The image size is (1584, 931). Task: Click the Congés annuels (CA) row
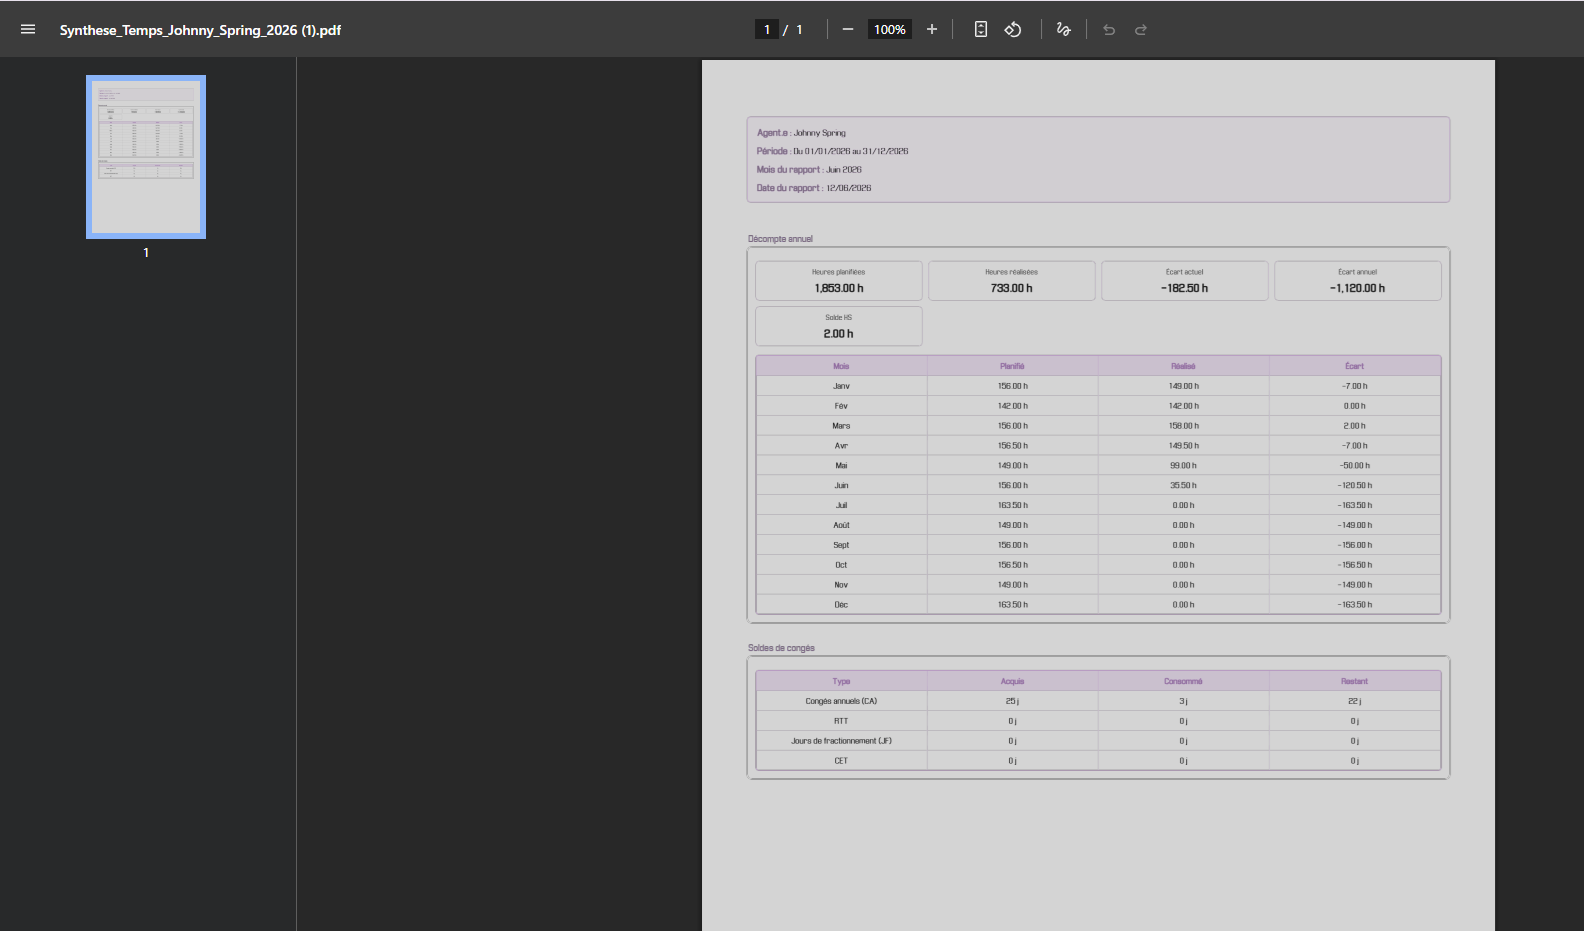tap(1098, 701)
